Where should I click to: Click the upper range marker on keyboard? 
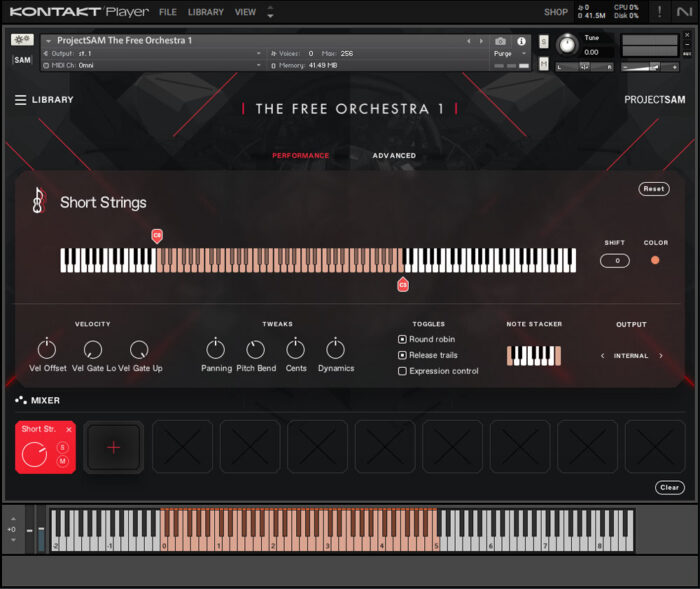pyautogui.click(x=157, y=236)
